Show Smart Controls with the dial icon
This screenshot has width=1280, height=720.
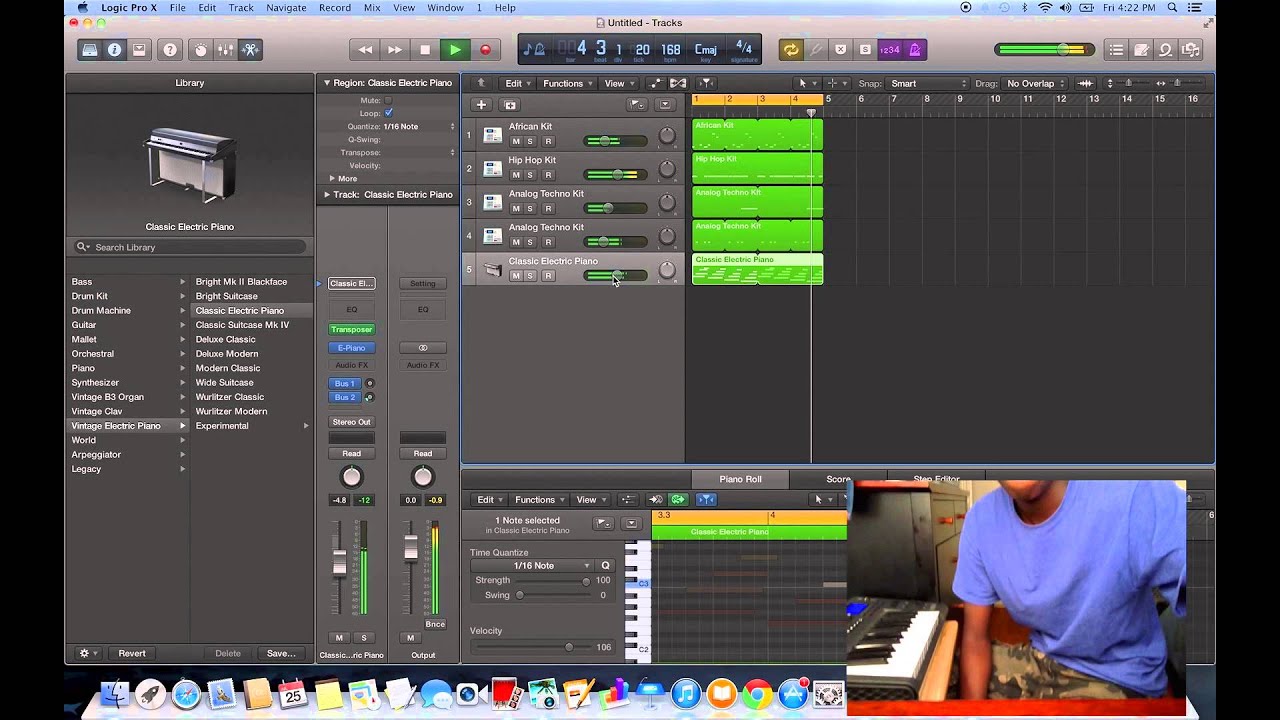pyautogui.click(x=200, y=50)
